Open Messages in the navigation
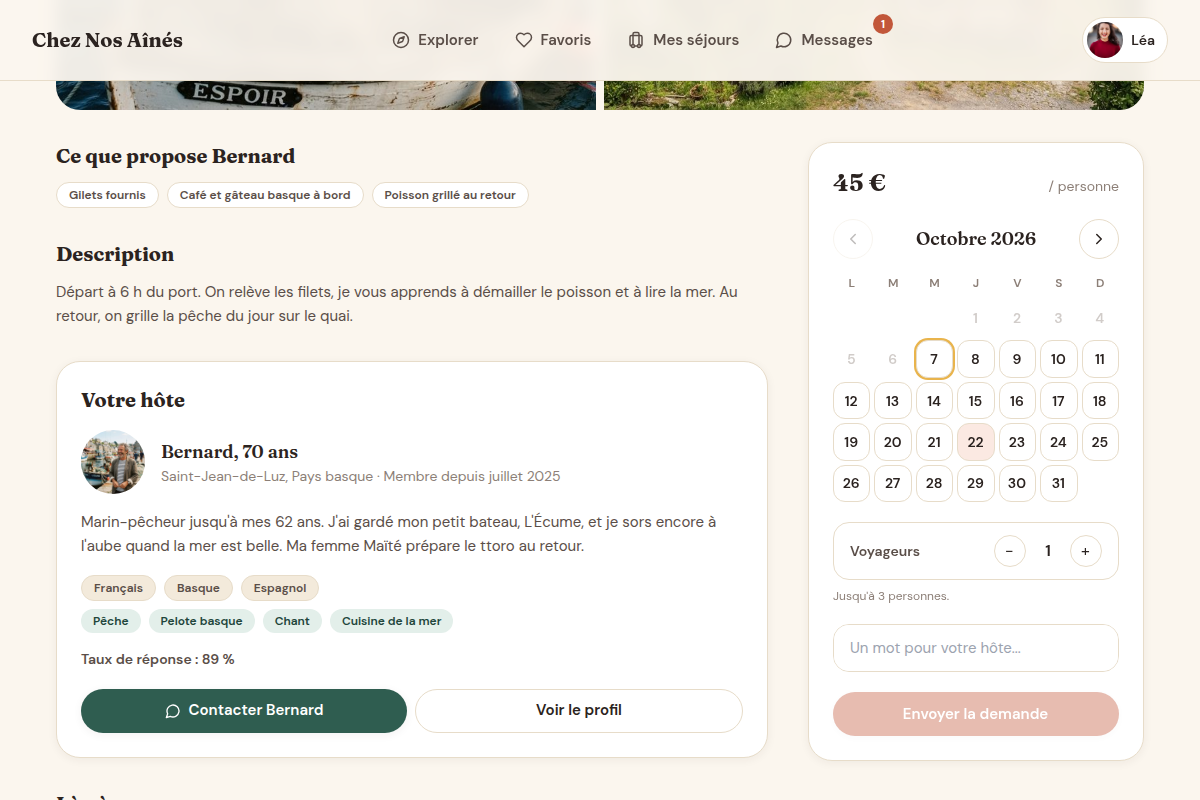Viewport: 1200px width, 800px height. [824, 40]
